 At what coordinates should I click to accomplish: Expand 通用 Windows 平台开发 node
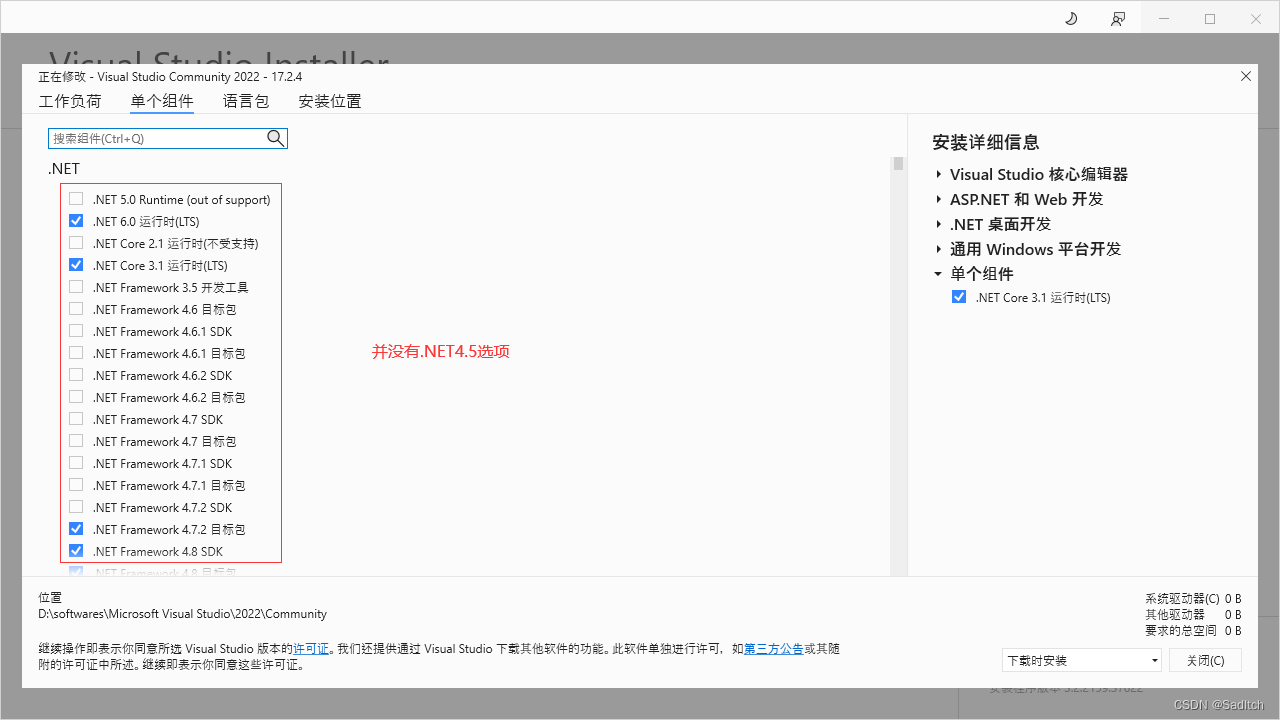coord(939,249)
